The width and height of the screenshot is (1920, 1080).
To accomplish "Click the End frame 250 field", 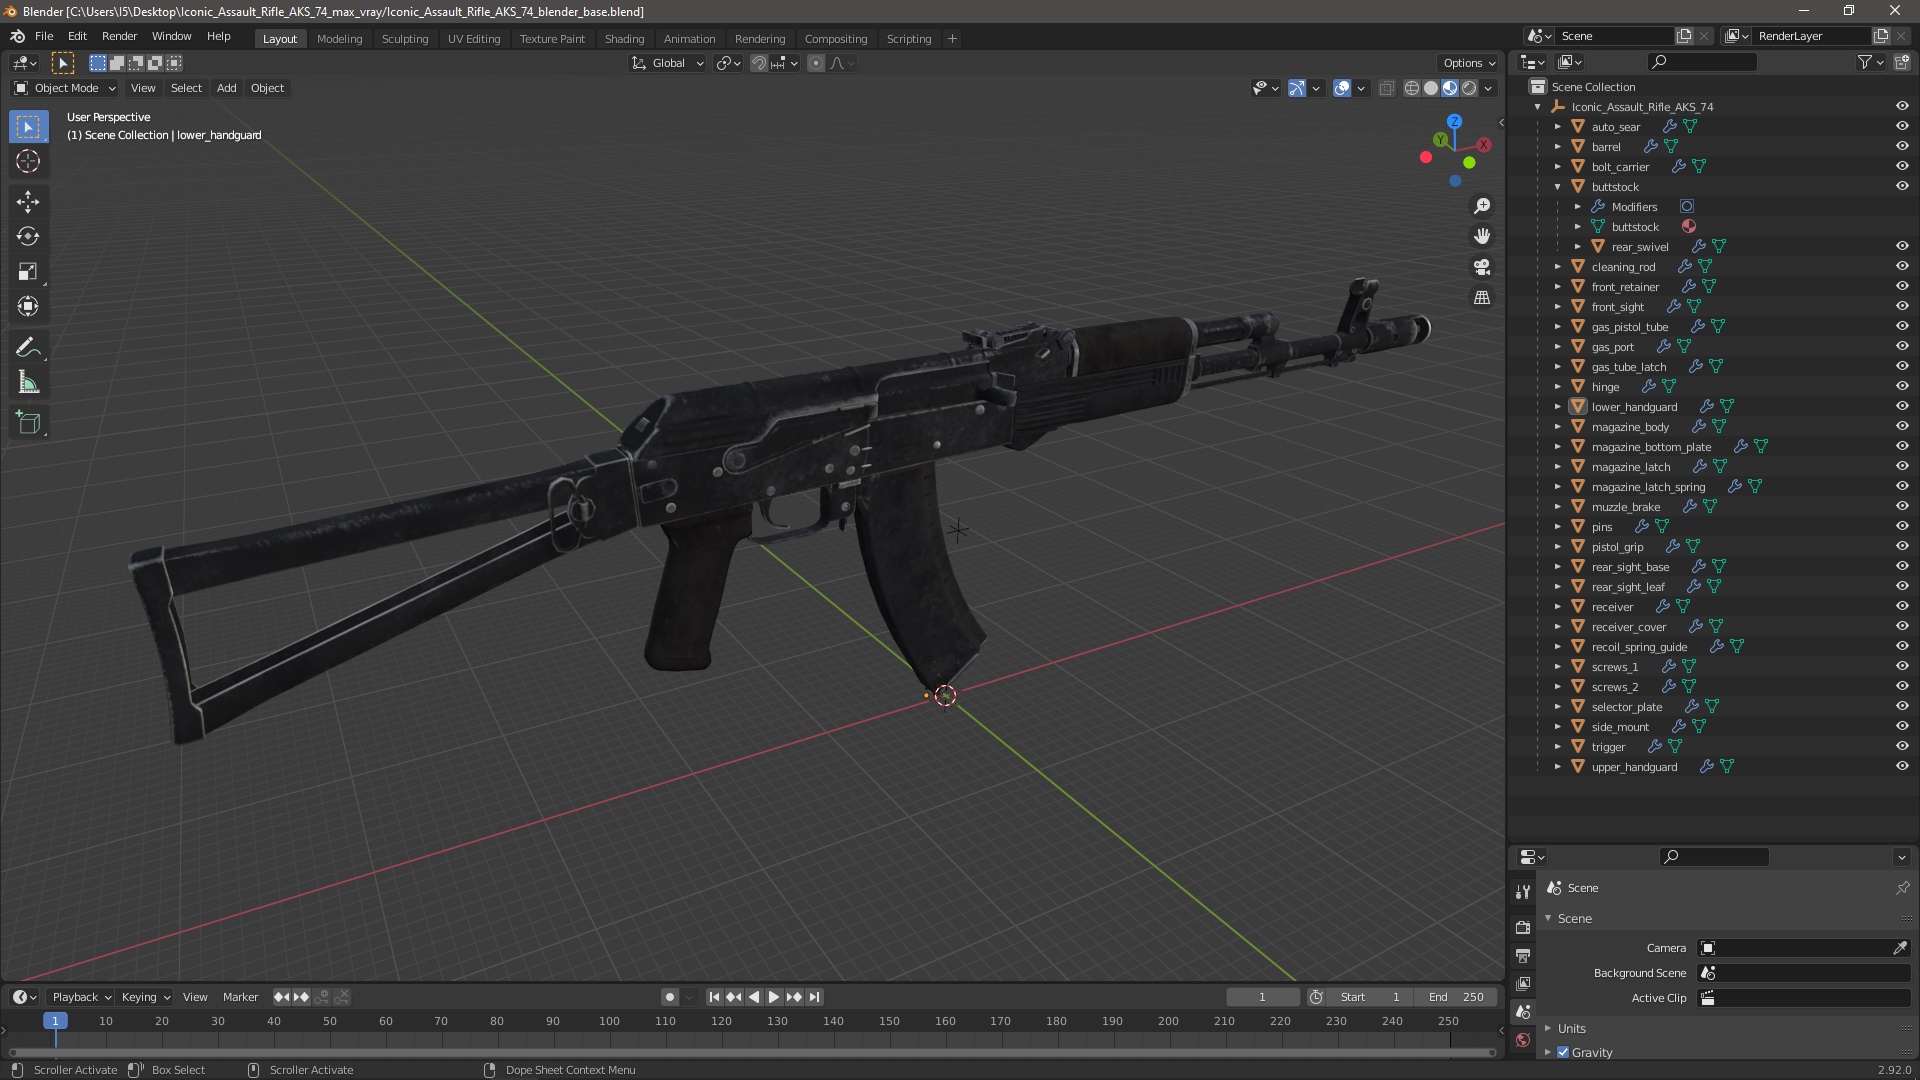I will click(1458, 997).
